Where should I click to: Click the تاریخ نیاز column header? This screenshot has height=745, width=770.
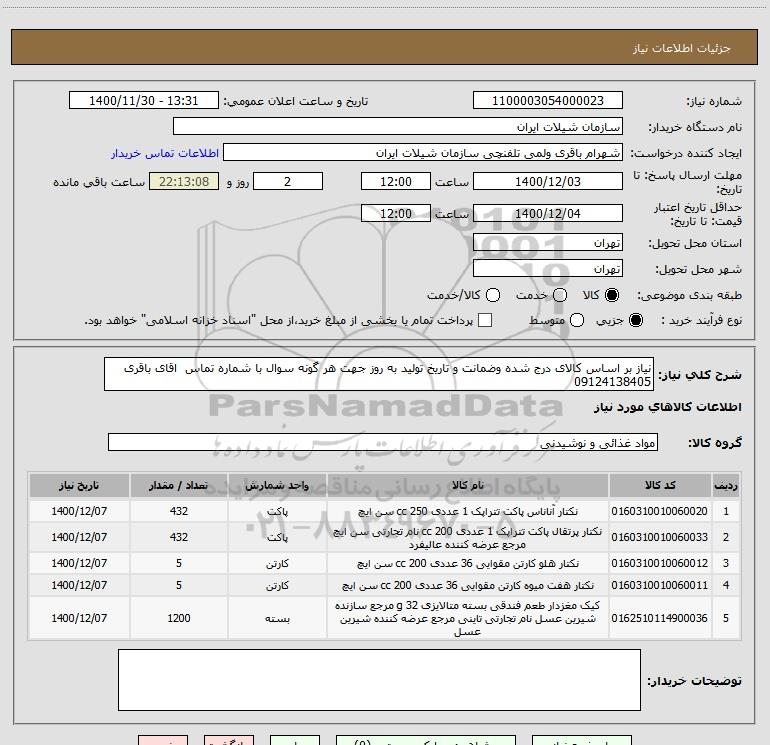(79, 486)
